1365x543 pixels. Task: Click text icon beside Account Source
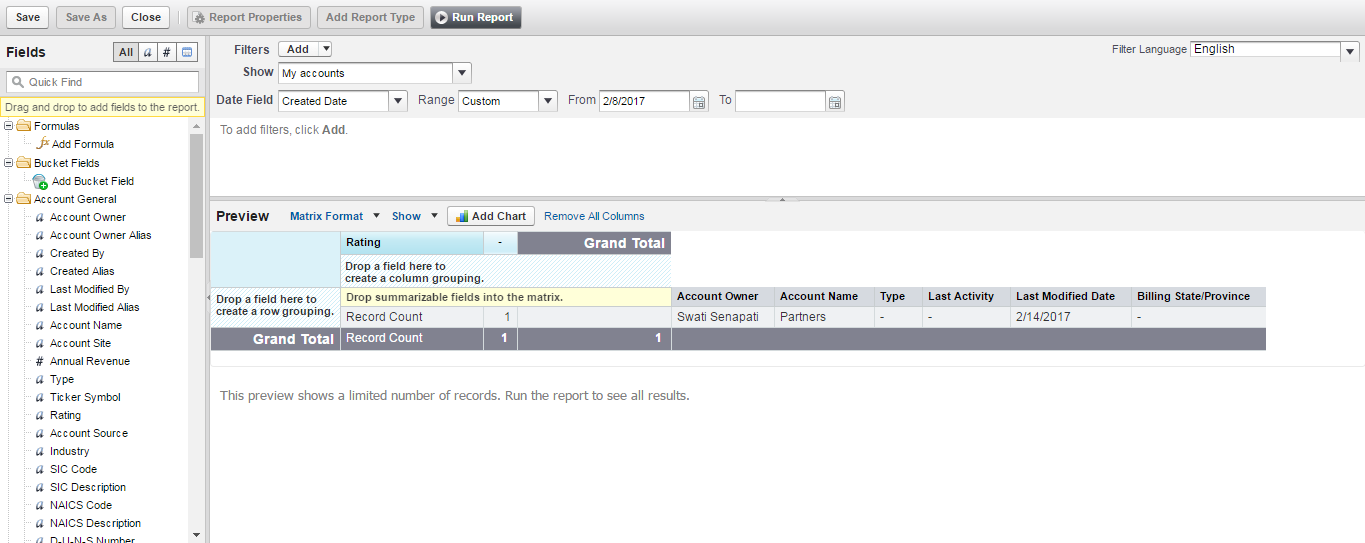[39, 433]
